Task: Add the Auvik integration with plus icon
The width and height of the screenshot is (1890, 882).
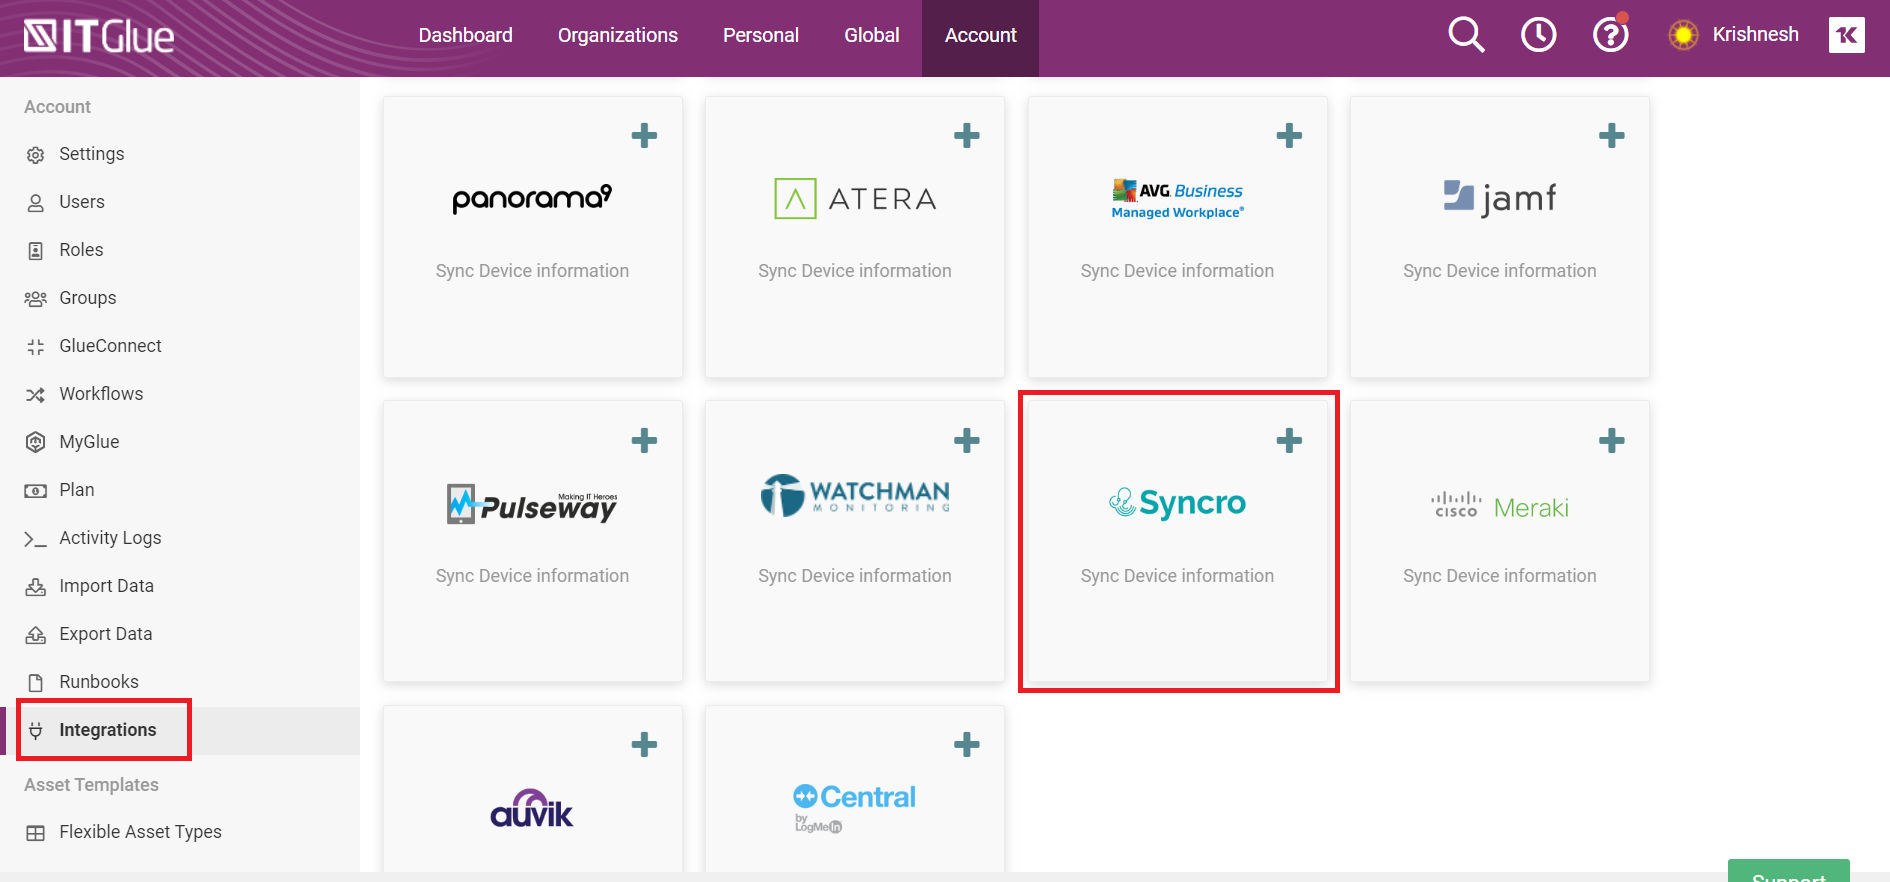Action: tap(644, 744)
